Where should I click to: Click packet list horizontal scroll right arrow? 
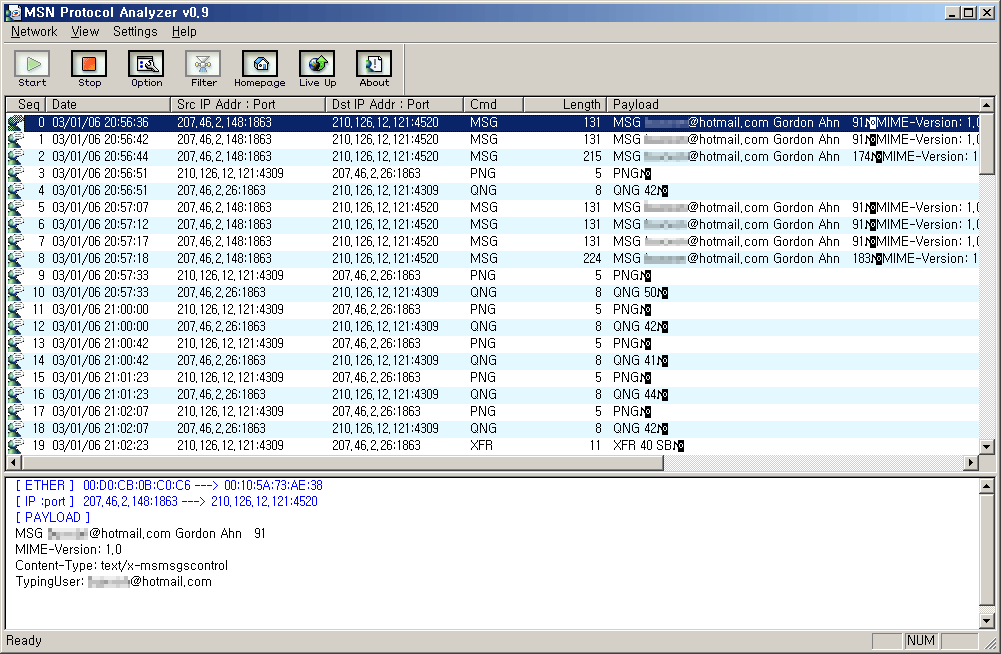pos(971,462)
